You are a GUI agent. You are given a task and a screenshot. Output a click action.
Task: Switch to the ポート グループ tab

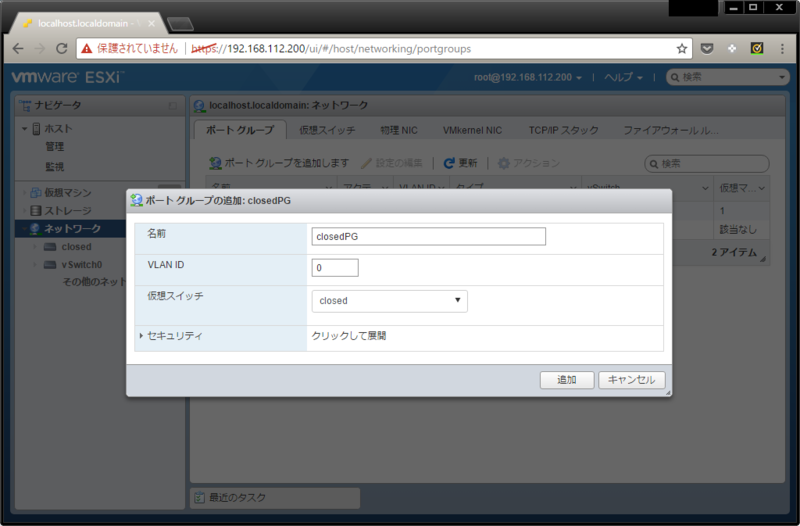click(x=240, y=130)
